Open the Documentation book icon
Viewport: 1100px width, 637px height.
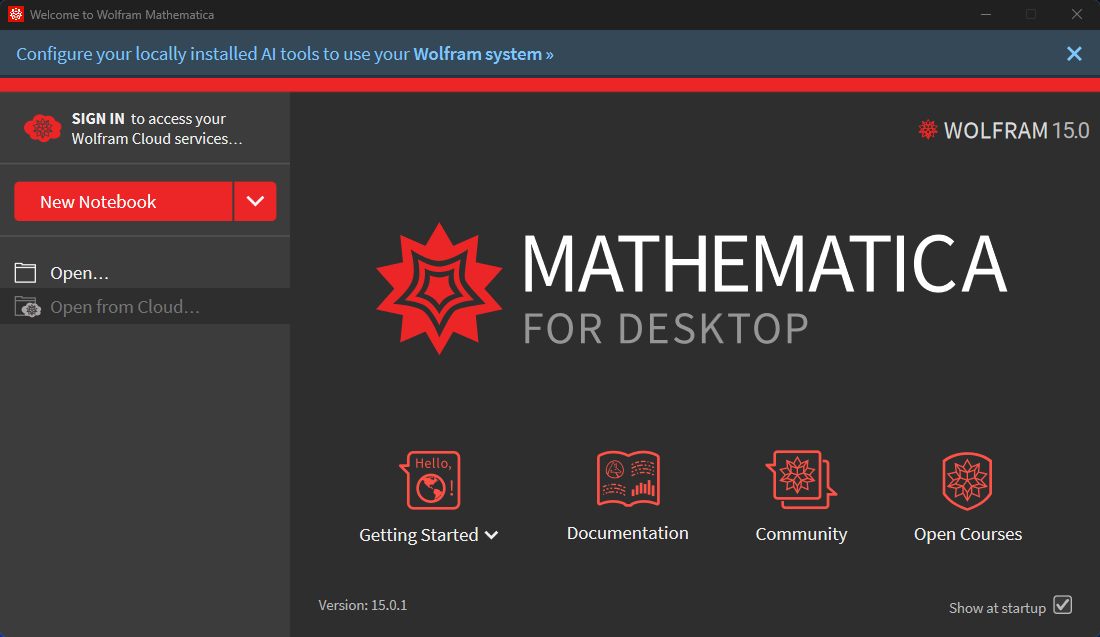click(628, 478)
